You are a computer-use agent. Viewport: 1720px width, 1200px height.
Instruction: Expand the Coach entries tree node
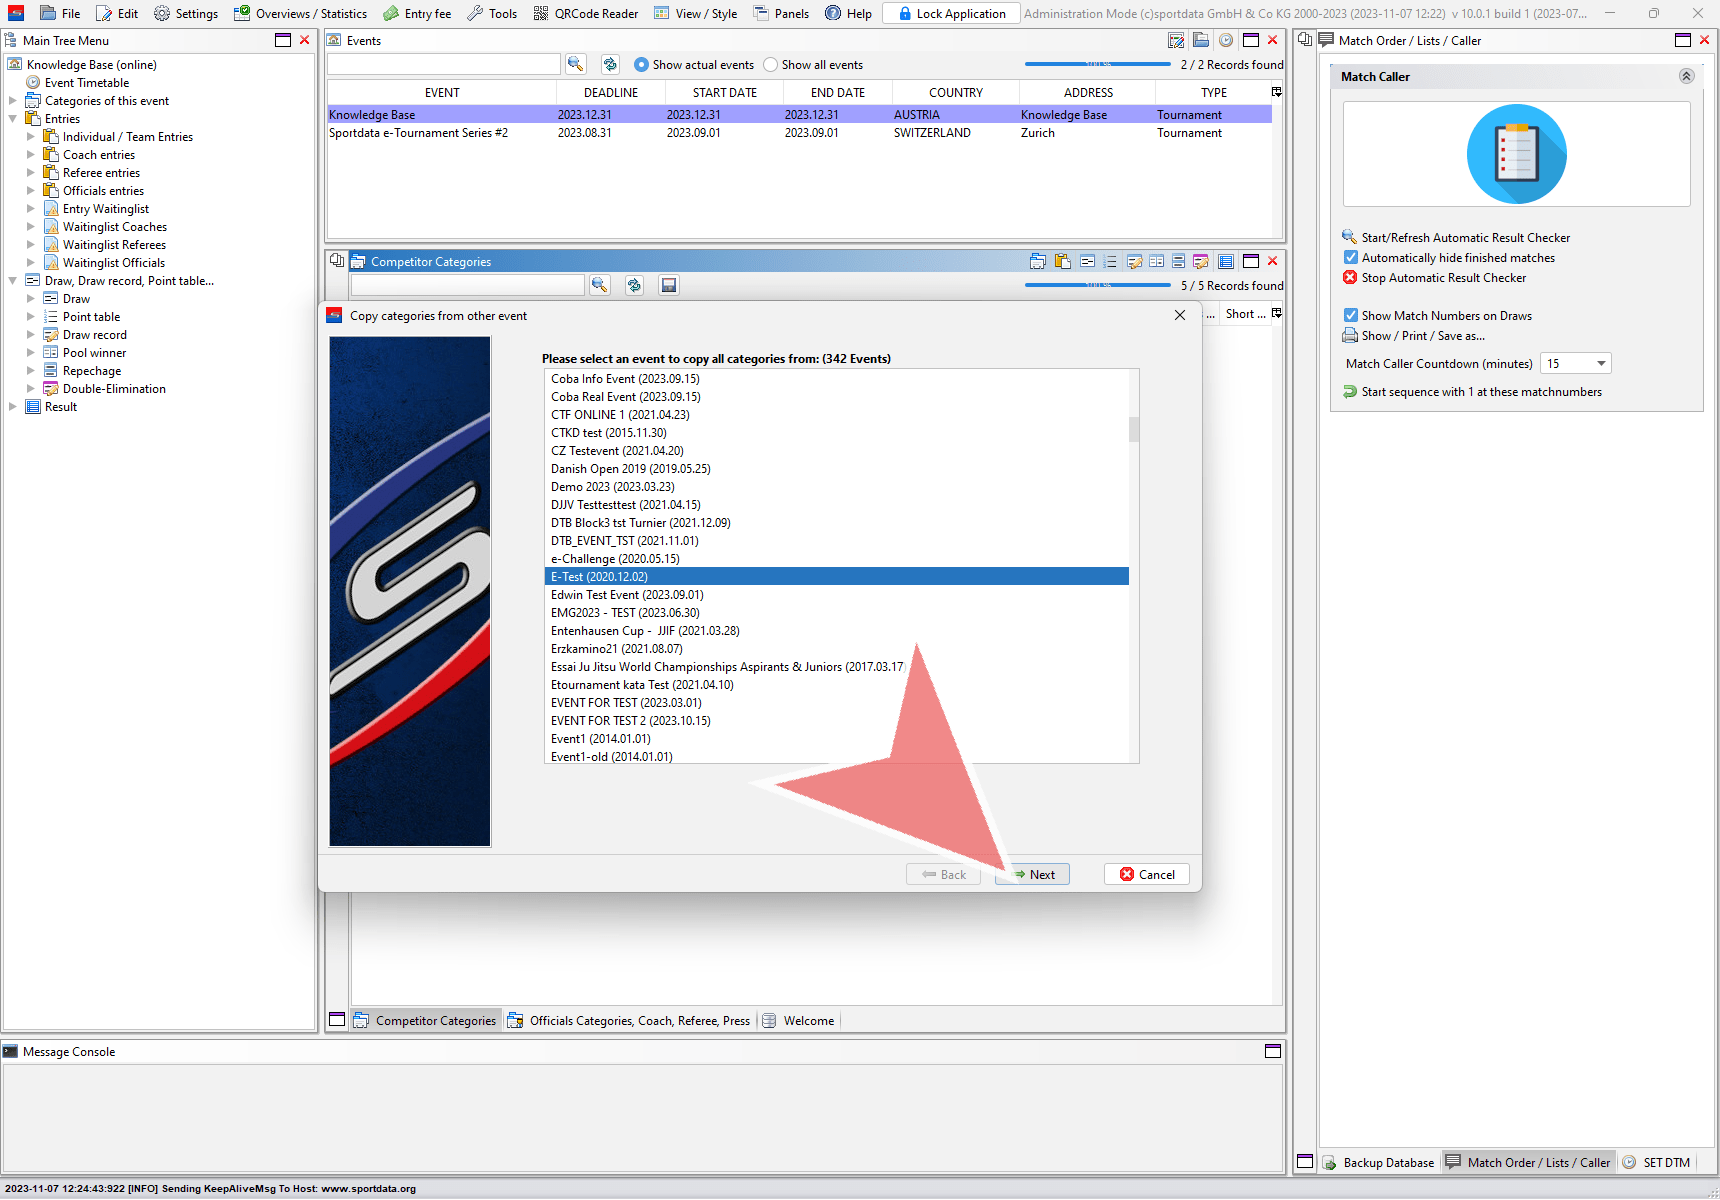tap(31, 154)
